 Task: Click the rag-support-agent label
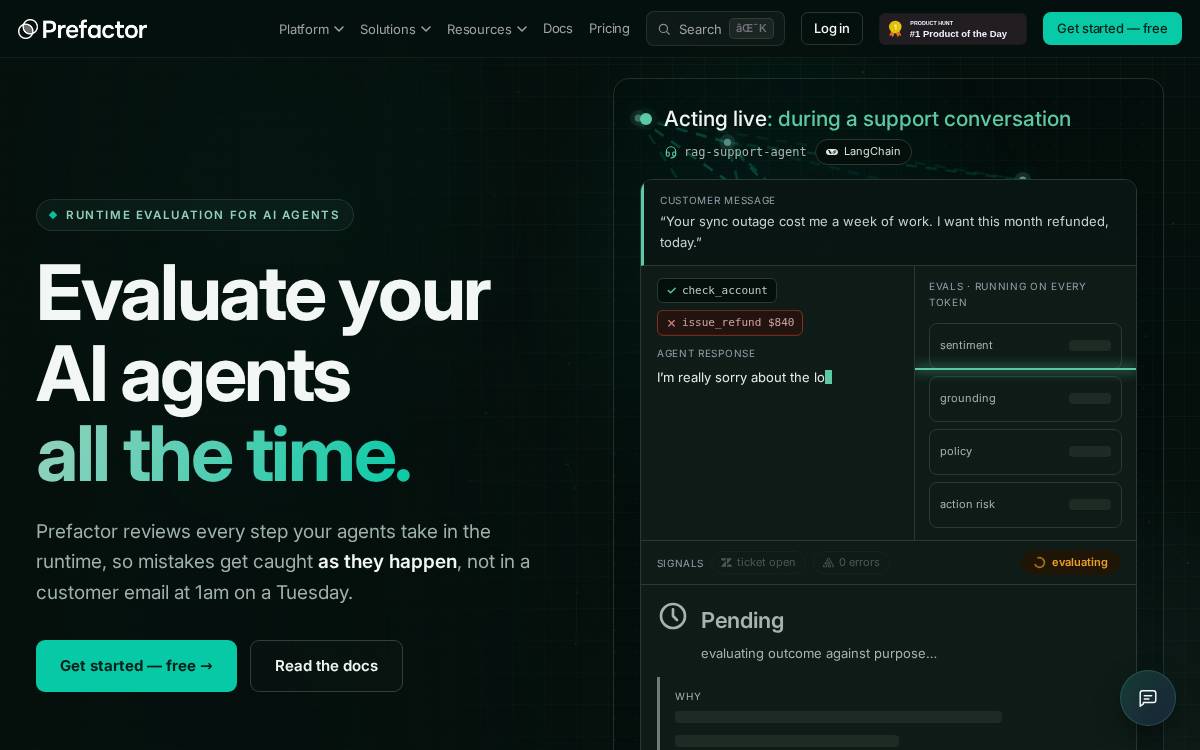click(745, 152)
